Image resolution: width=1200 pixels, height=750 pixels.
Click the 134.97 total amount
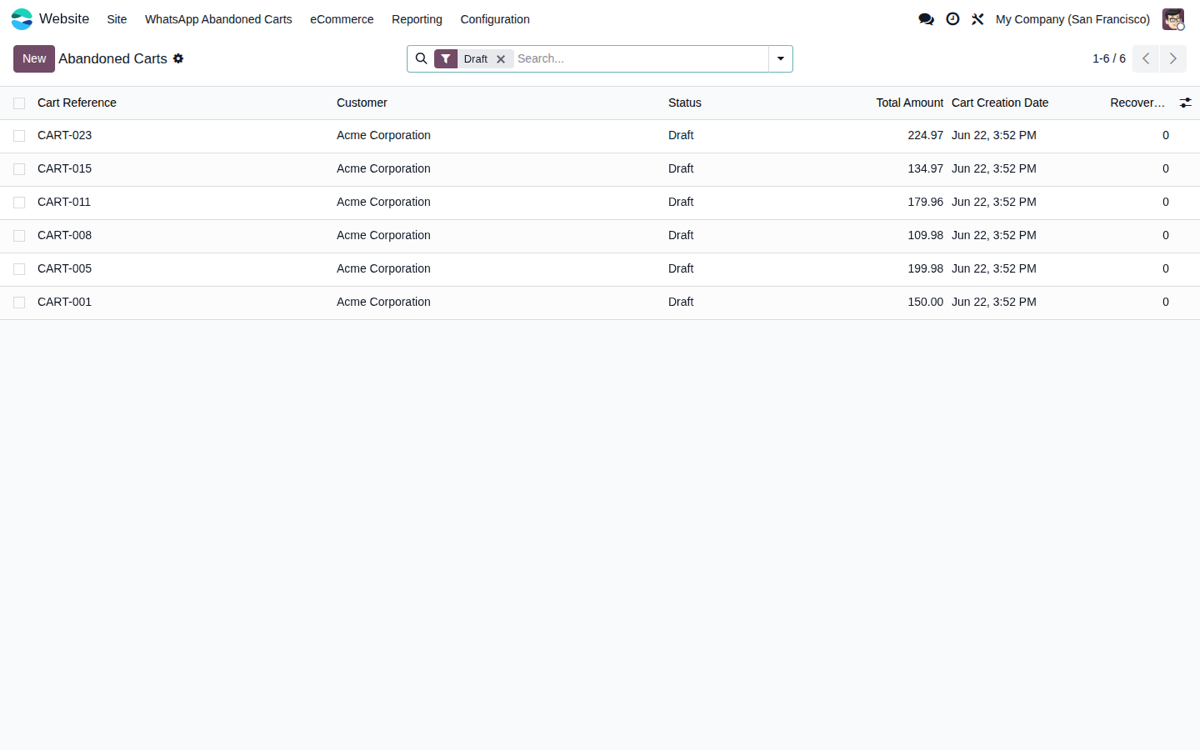point(925,168)
